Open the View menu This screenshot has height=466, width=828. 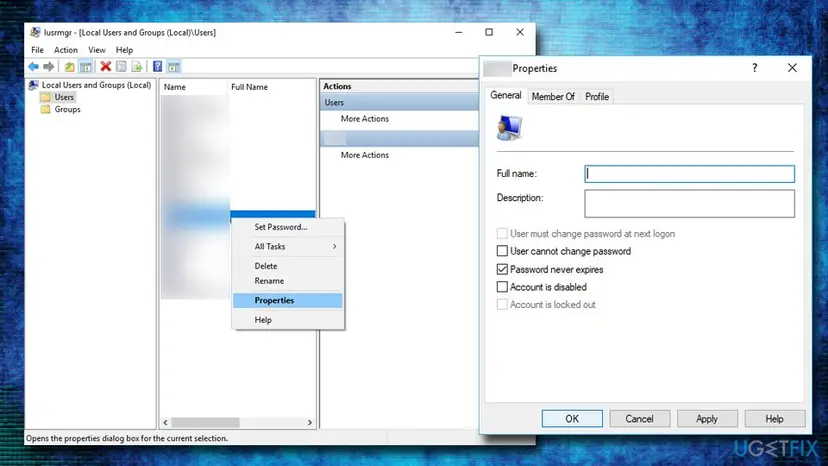tap(97, 50)
